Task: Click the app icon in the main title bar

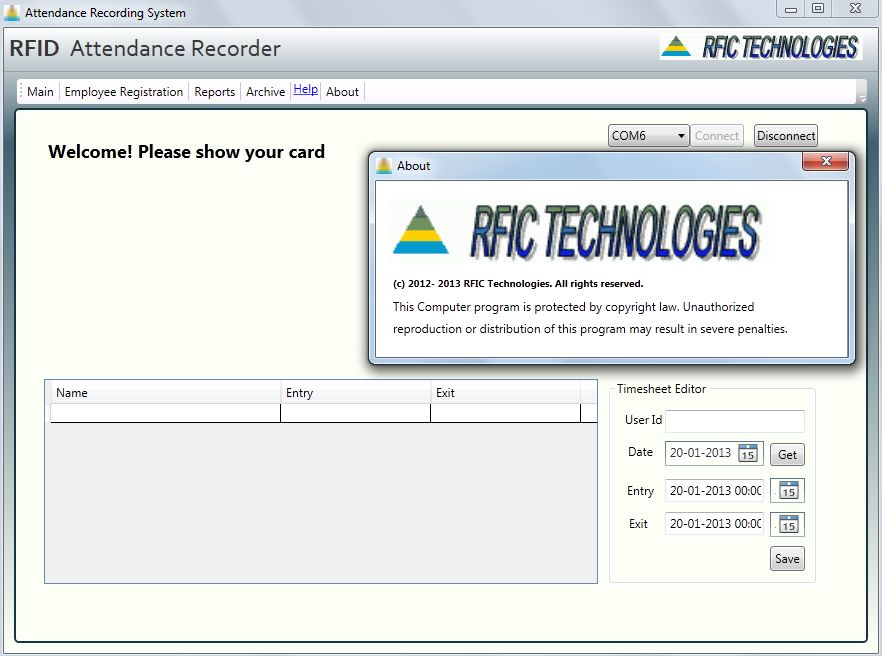Action: [11, 12]
